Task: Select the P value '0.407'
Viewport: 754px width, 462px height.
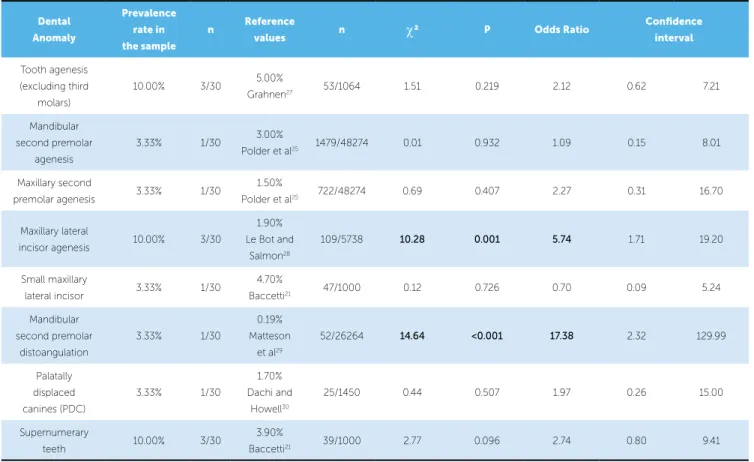Action: (487, 191)
